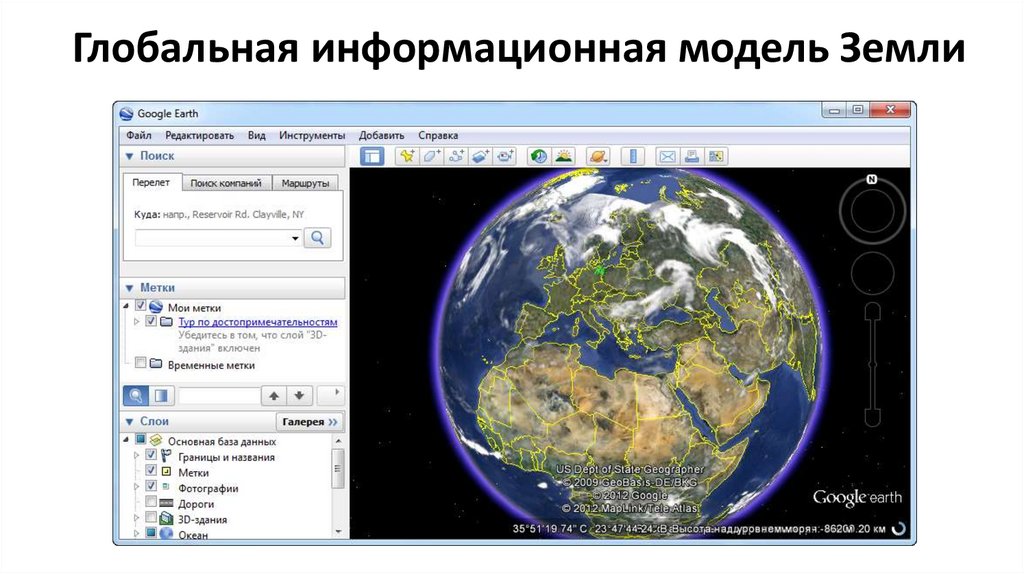Click the move up arrow button
The image size is (1024, 574).
click(274, 395)
